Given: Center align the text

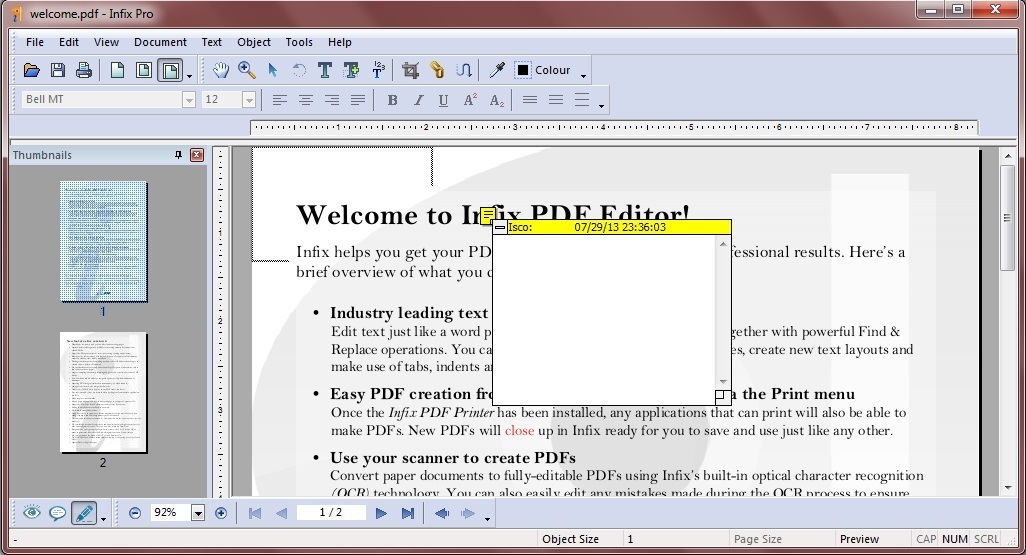Looking at the screenshot, I should (306, 99).
